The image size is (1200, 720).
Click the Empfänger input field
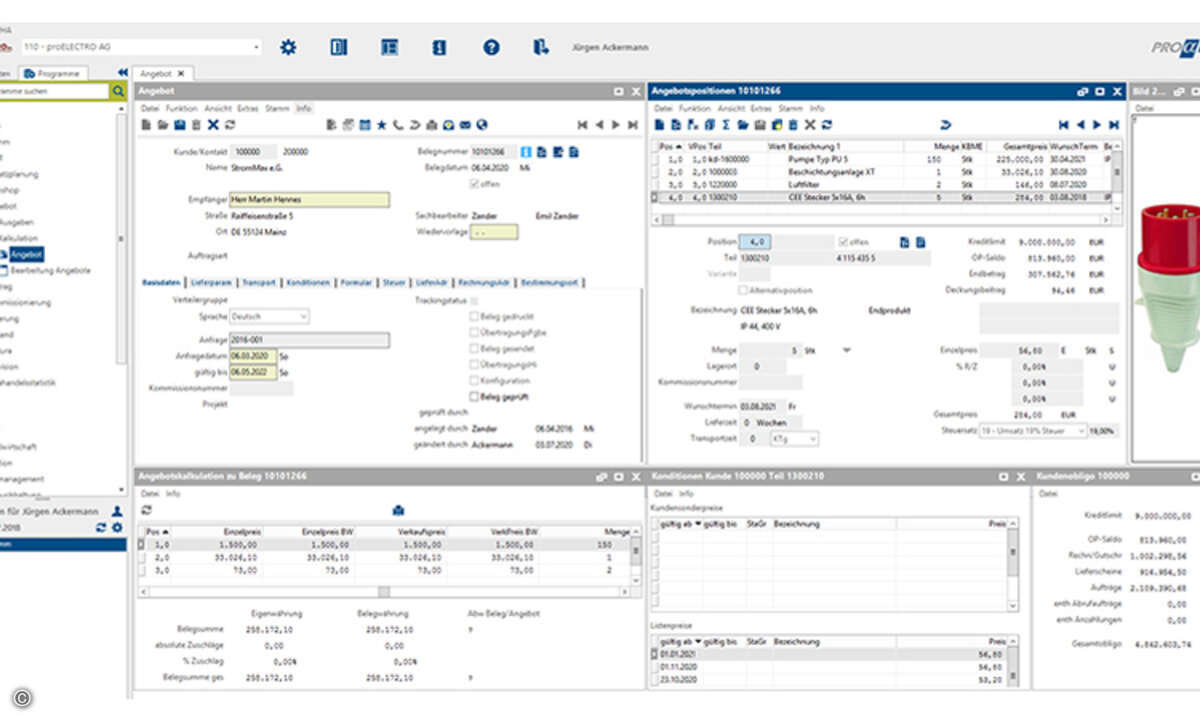point(309,199)
